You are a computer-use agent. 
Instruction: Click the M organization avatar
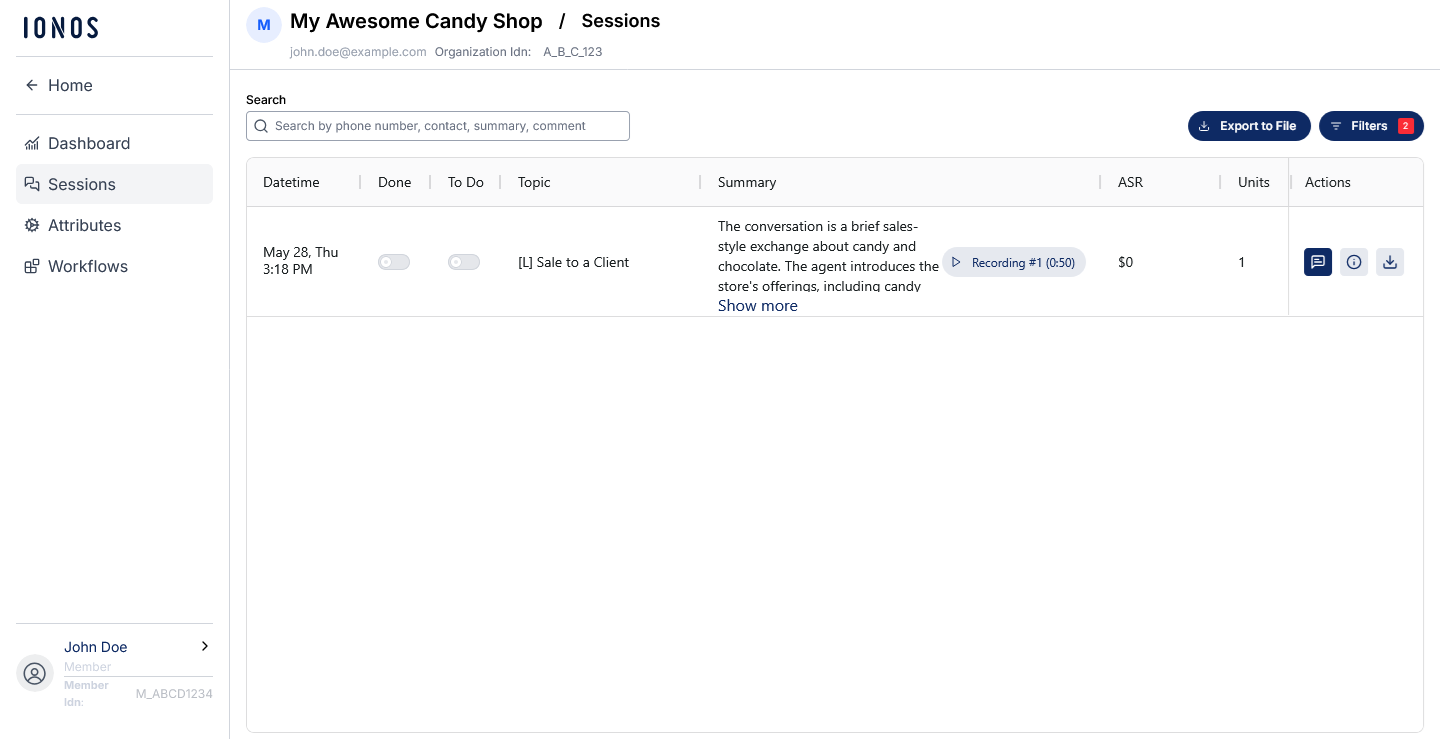pyautogui.click(x=264, y=25)
